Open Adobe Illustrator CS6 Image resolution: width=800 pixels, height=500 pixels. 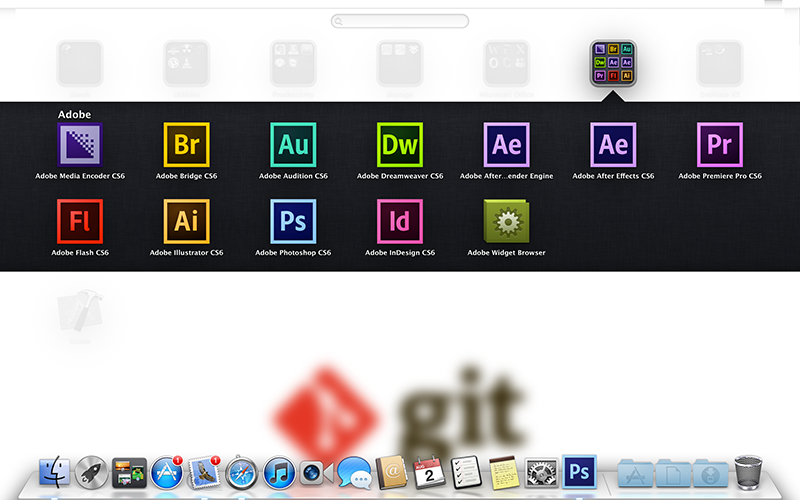[186, 221]
